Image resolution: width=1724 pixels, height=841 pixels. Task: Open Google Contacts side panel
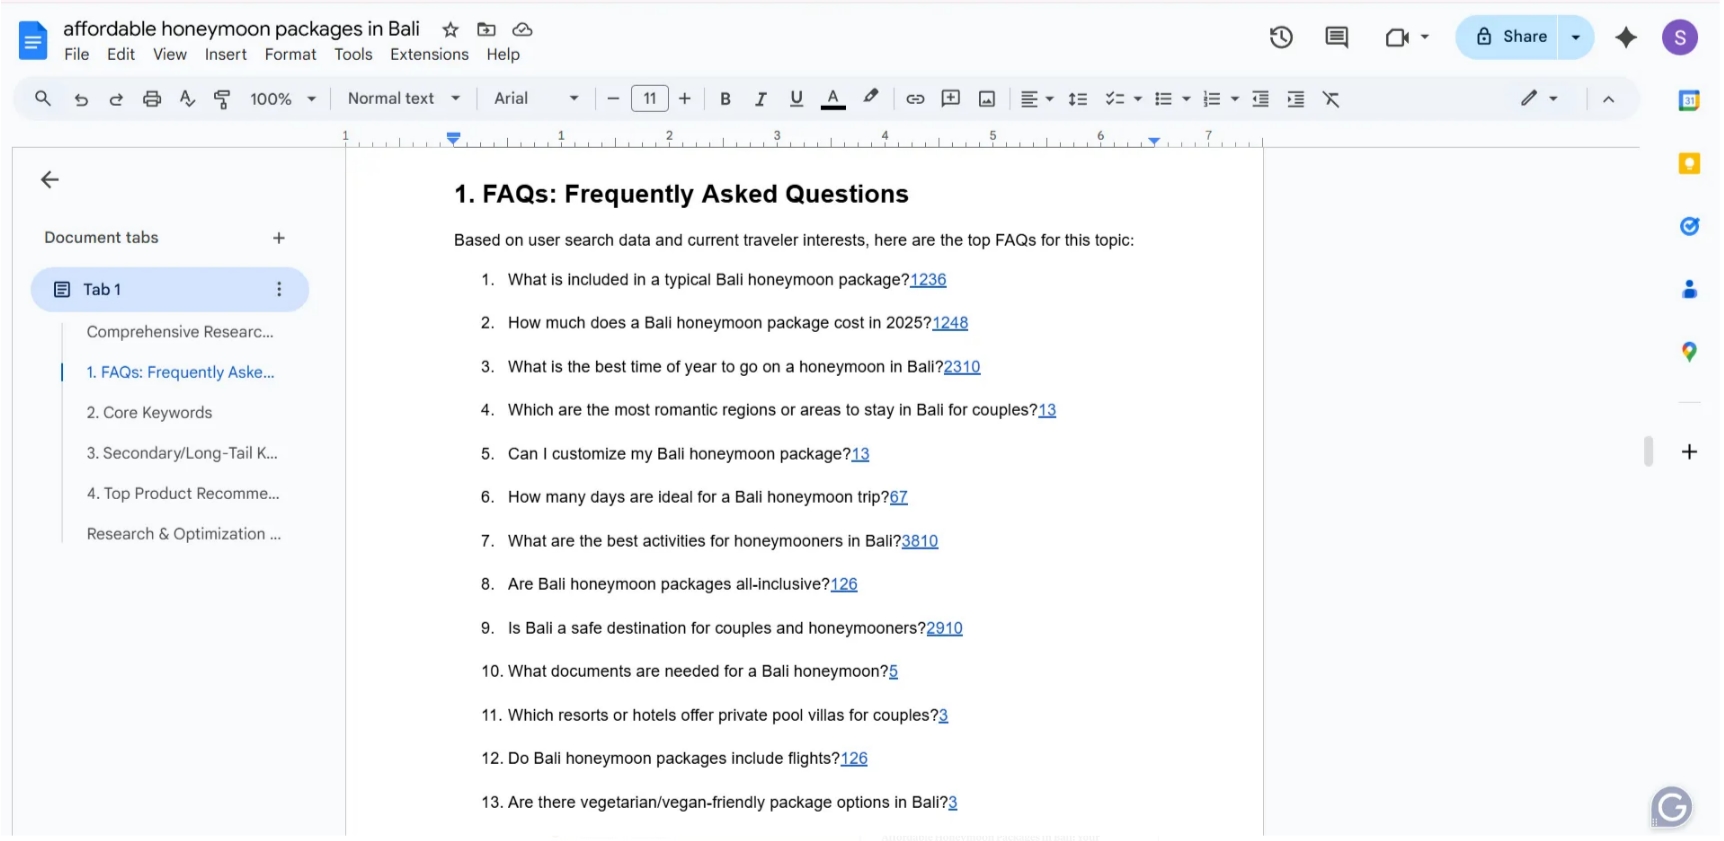coord(1689,289)
